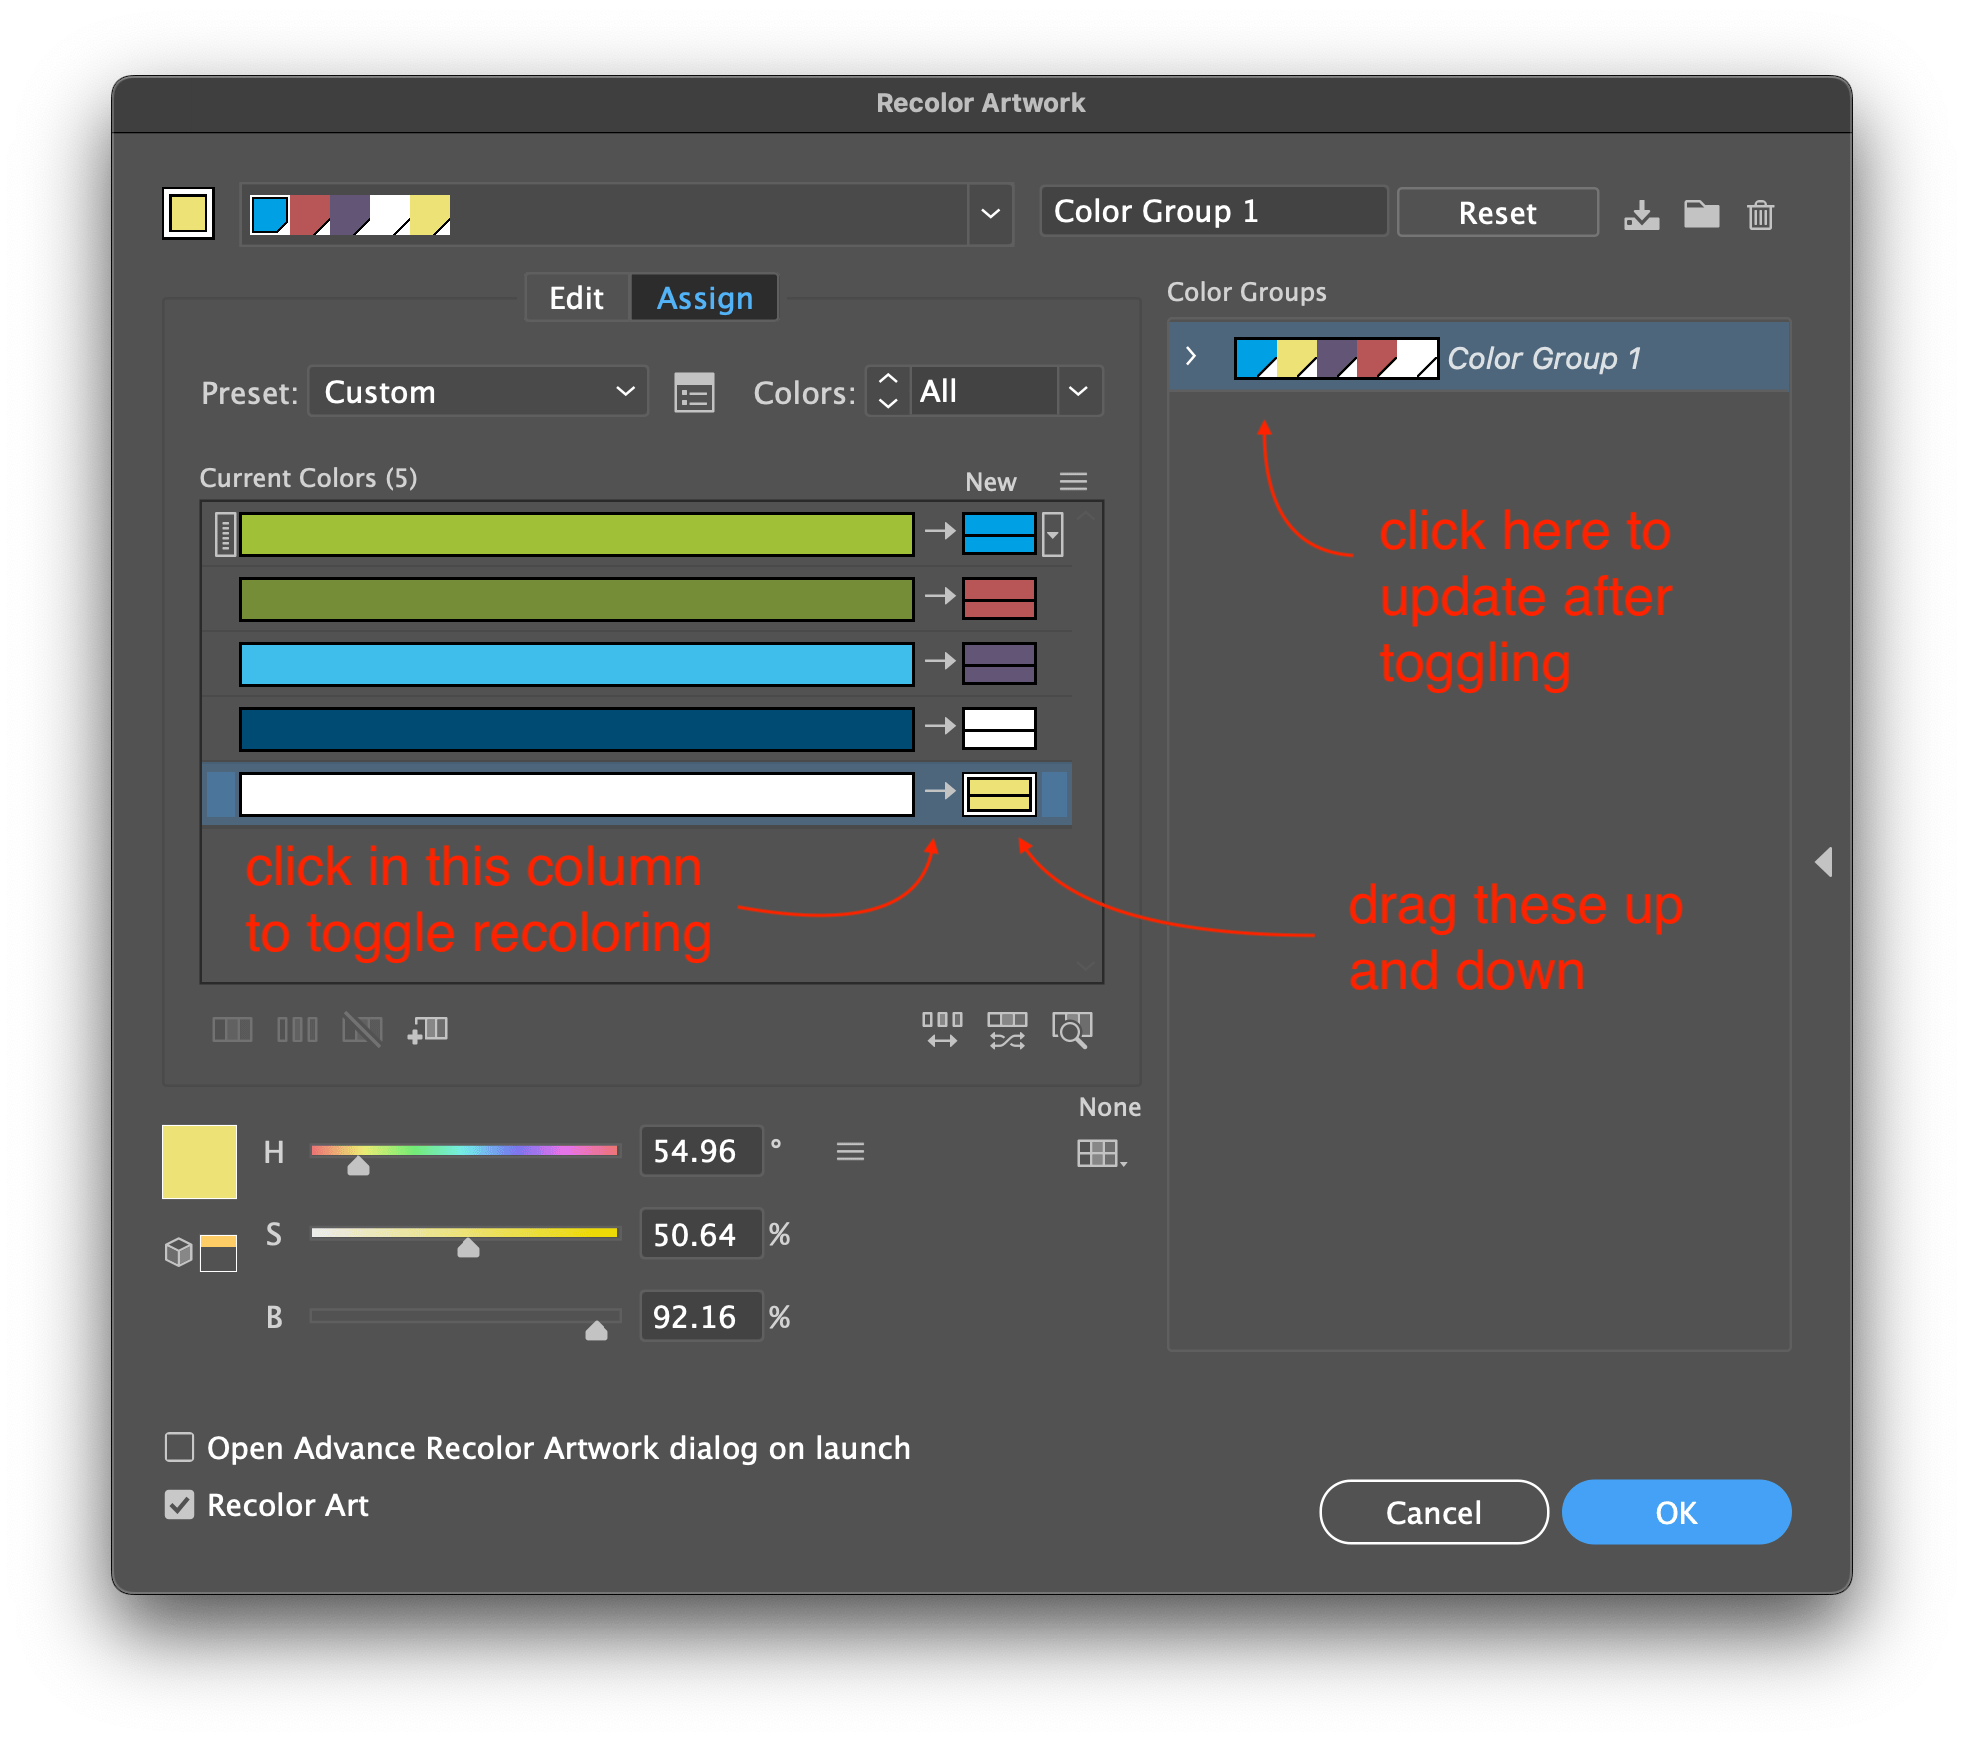Select the find color in artwork magnifier icon

tap(1072, 1030)
